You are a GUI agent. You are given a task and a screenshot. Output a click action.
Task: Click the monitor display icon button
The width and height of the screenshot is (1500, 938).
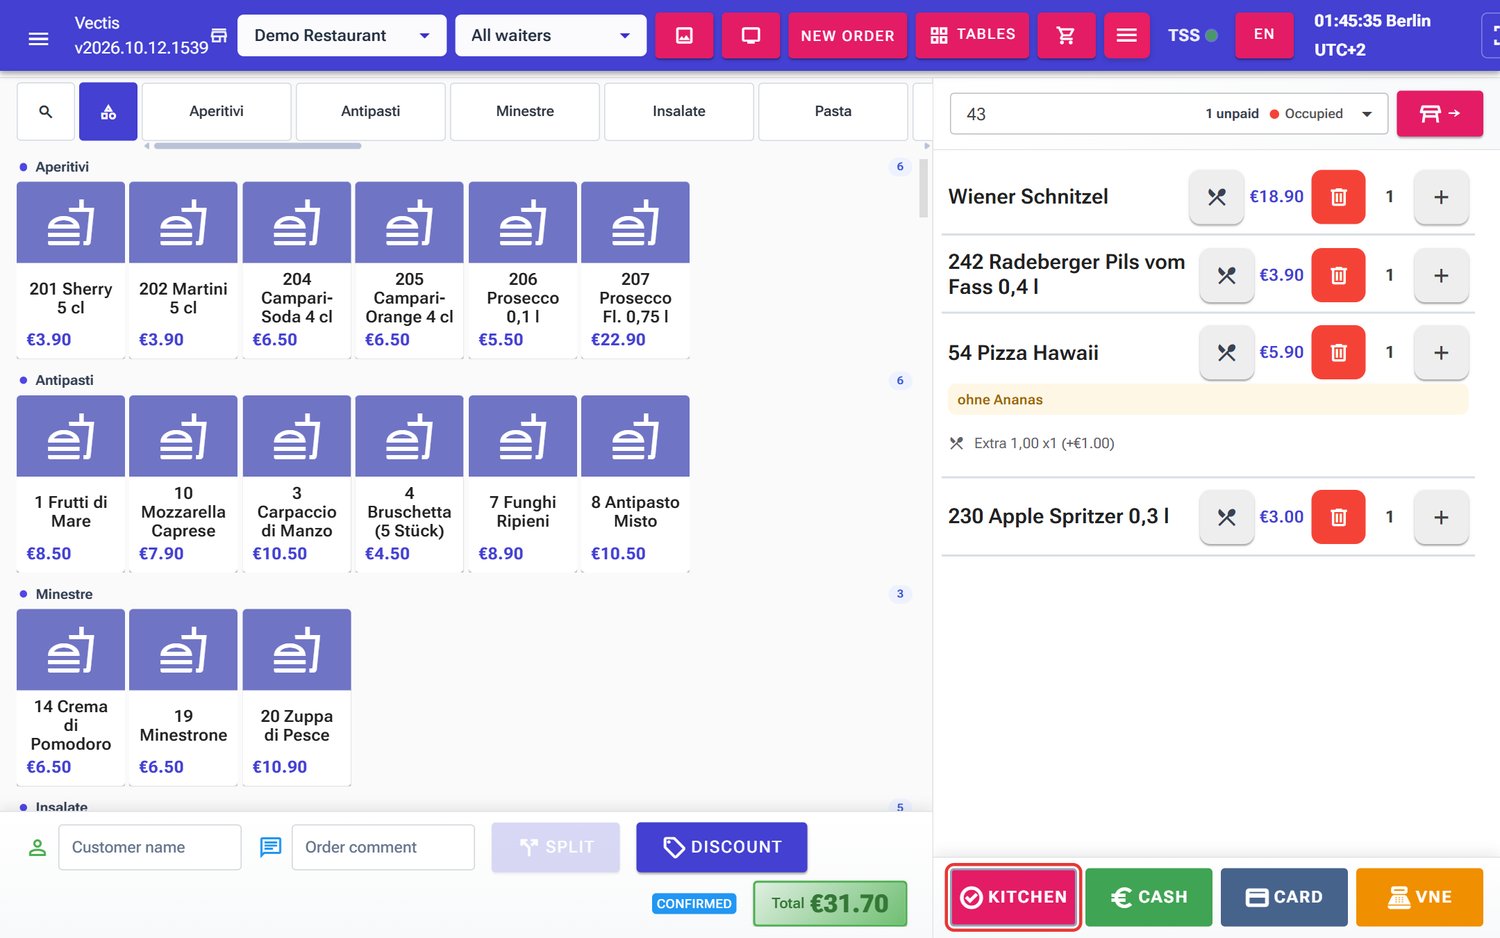coord(750,36)
